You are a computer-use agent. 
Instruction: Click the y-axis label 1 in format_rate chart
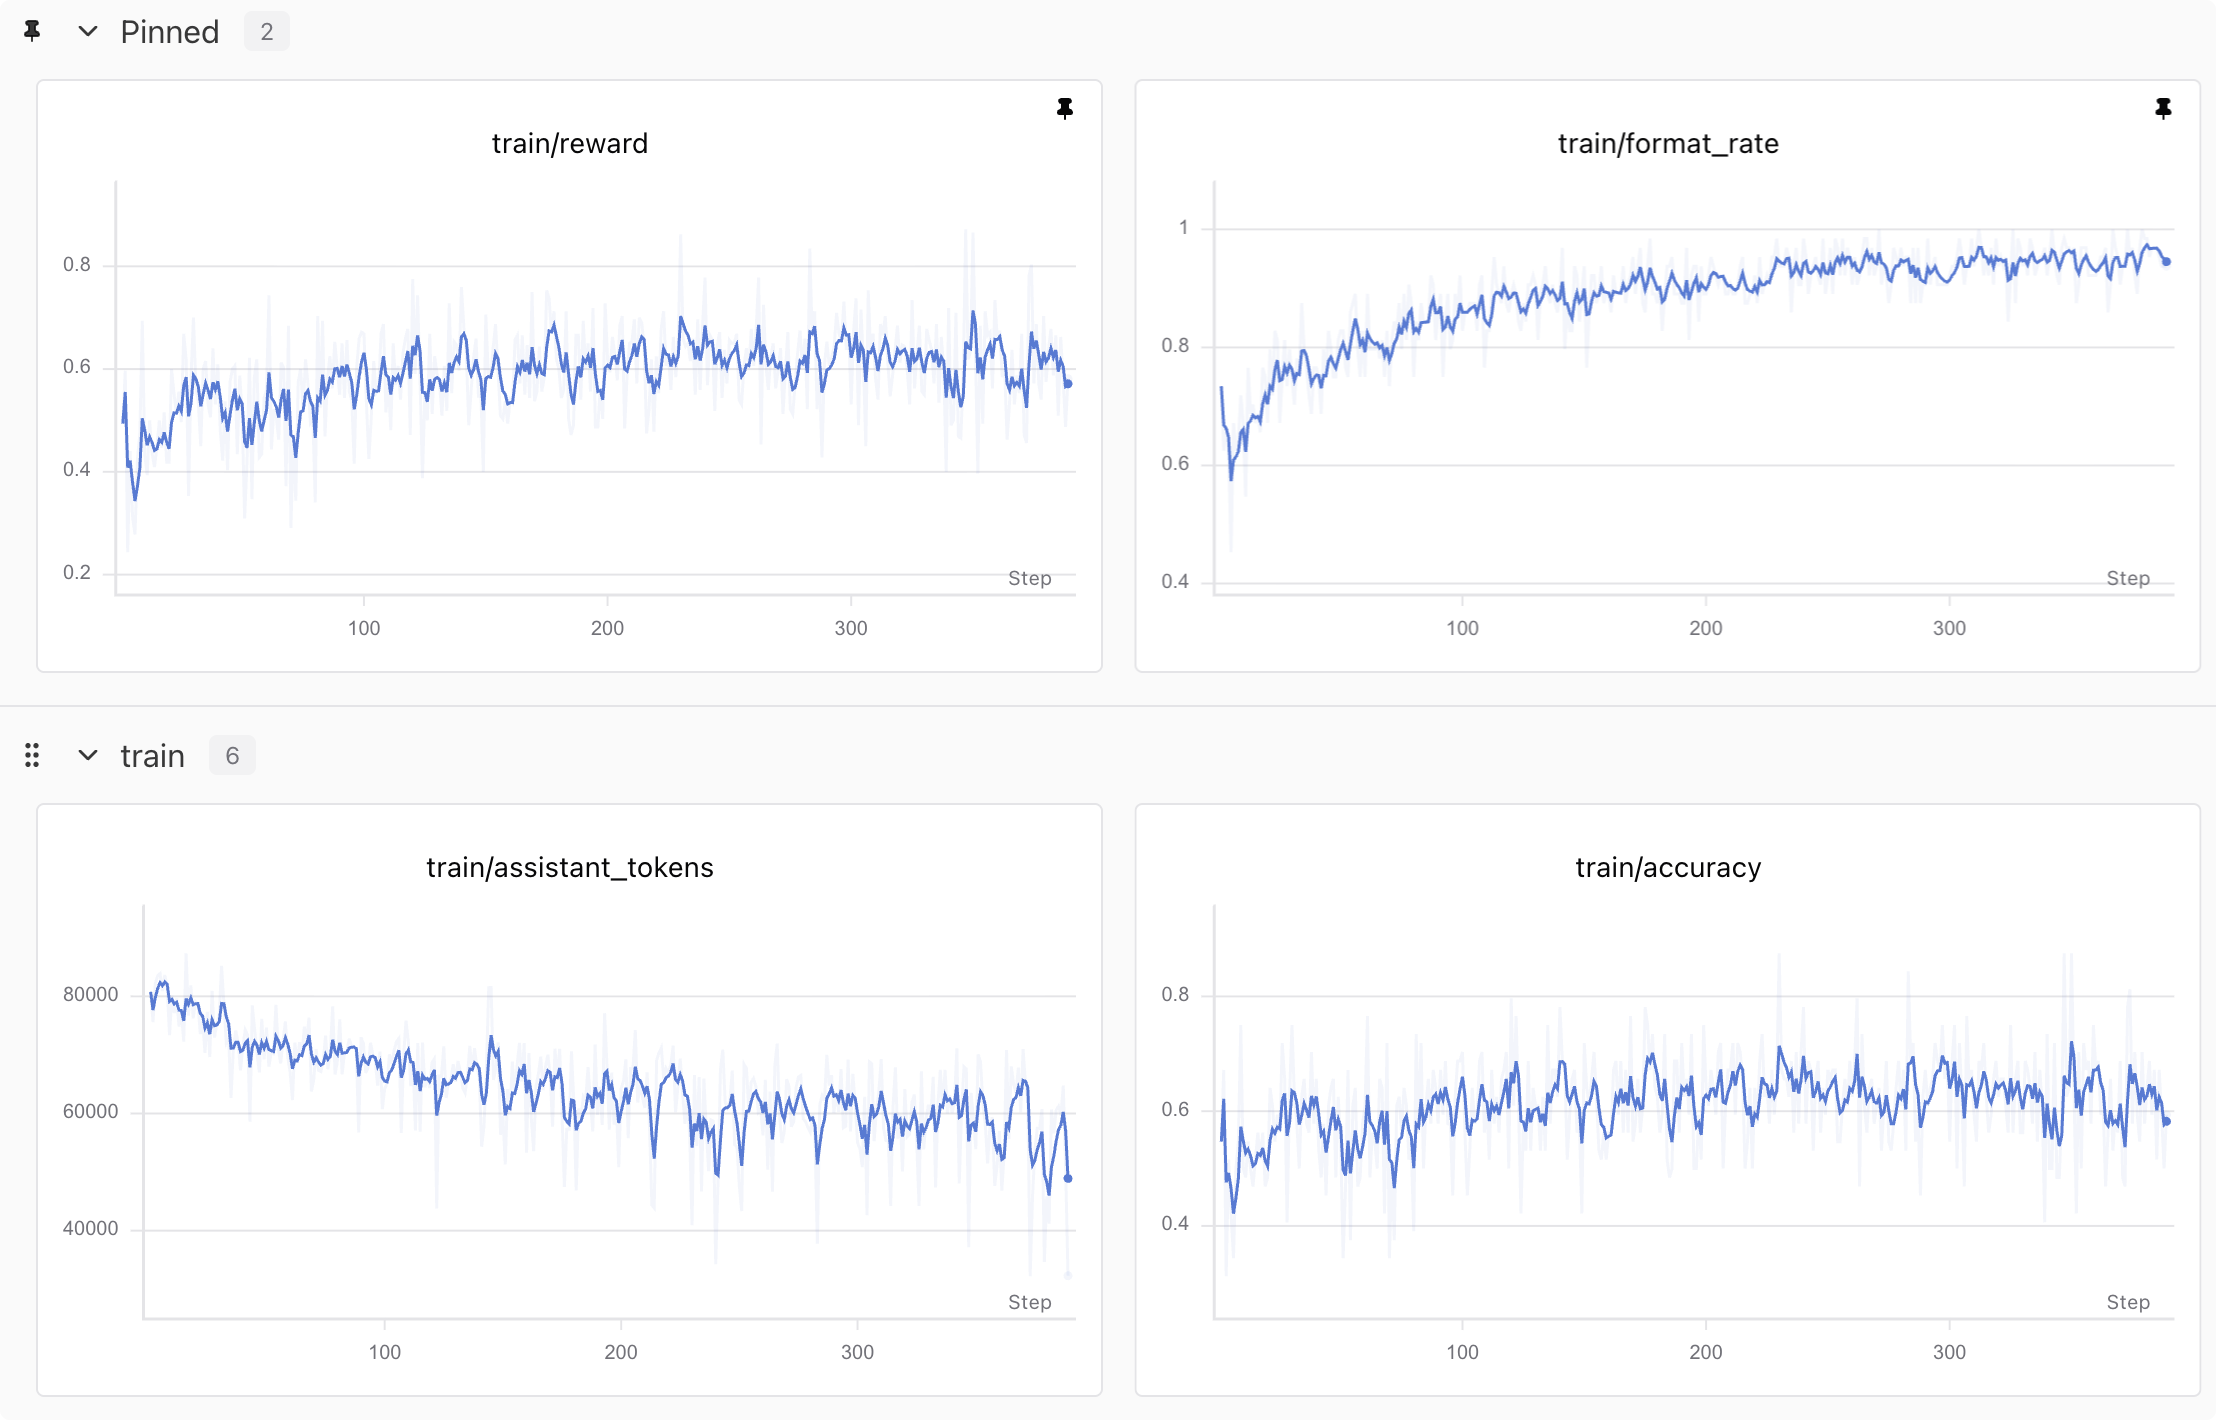(1184, 228)
